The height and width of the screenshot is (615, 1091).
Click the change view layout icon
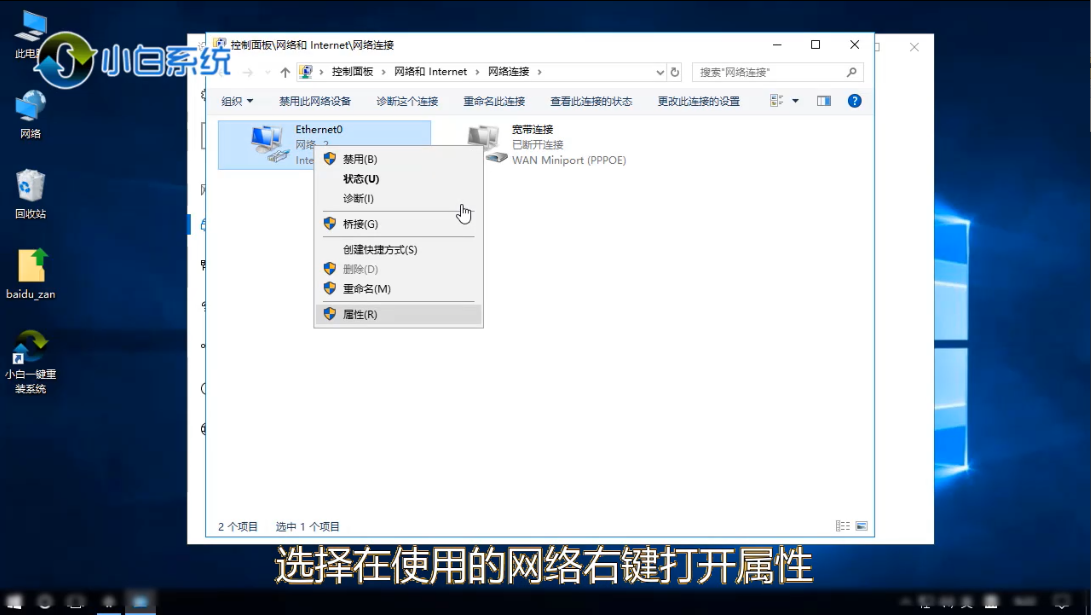pos(777,101)
